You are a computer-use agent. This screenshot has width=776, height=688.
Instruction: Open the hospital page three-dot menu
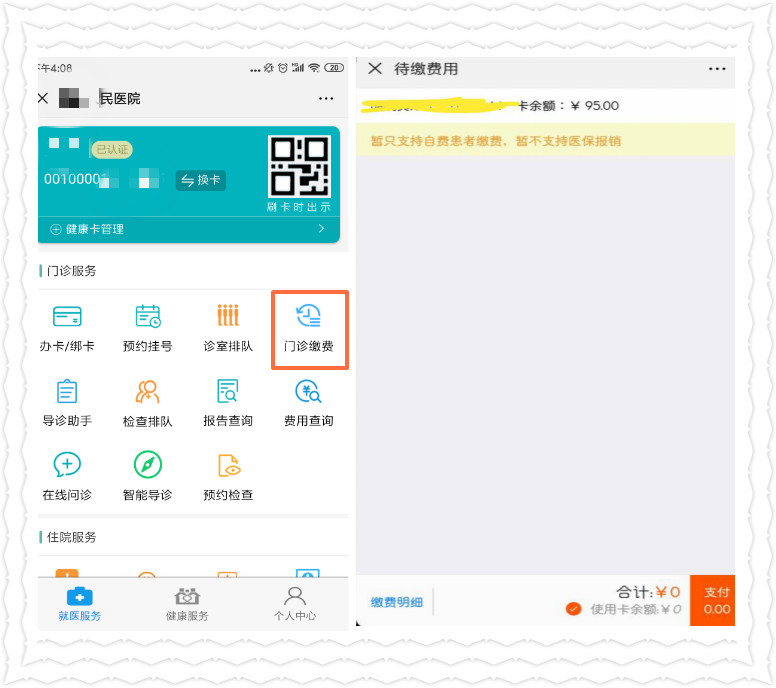click(x=326, y=99)
